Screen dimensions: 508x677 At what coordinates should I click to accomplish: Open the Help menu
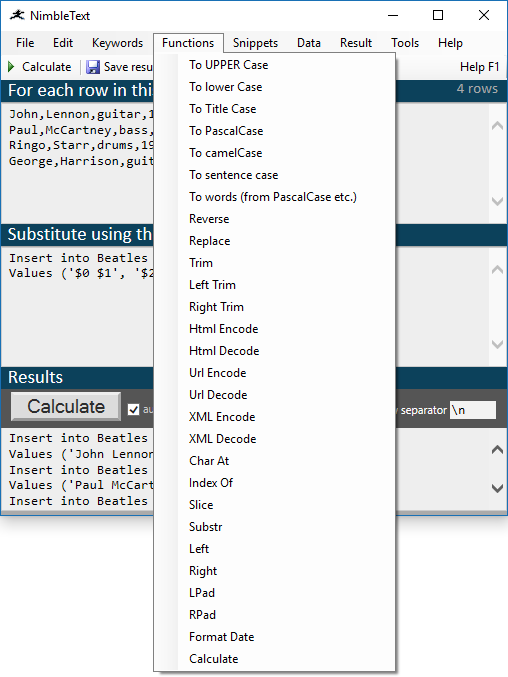click(x=451, y=43)
